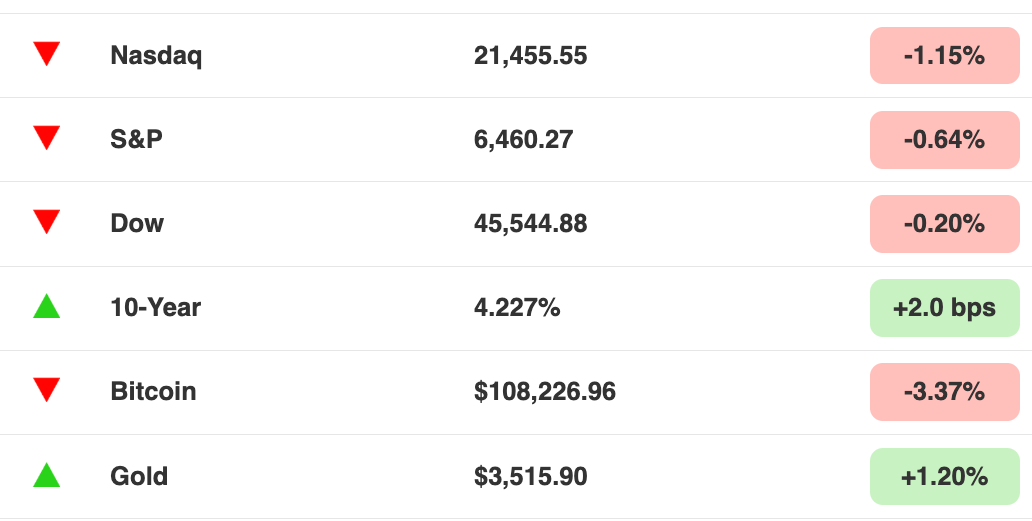Select the red down arrow for Dow
This screenshot has width=1032, height=521.
[x=47, y=222]
